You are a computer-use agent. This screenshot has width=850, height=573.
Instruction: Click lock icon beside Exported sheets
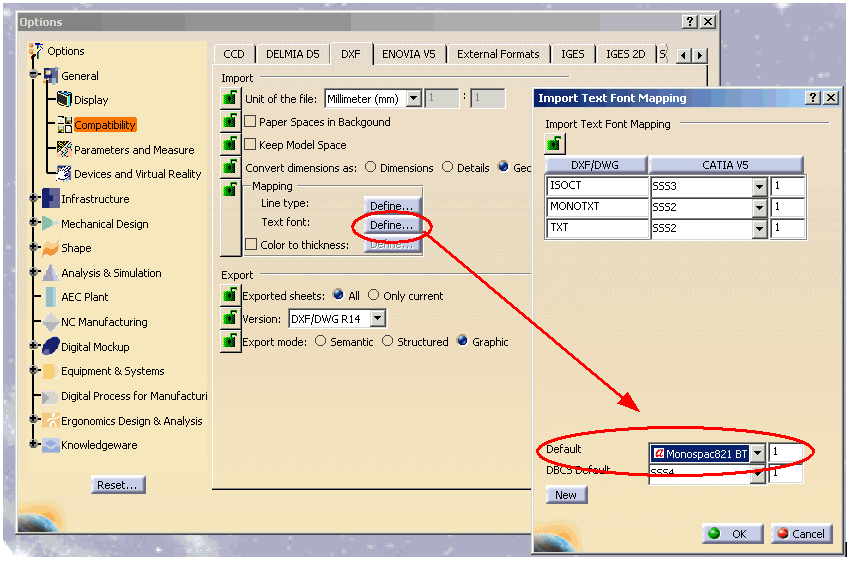point(230,295)
